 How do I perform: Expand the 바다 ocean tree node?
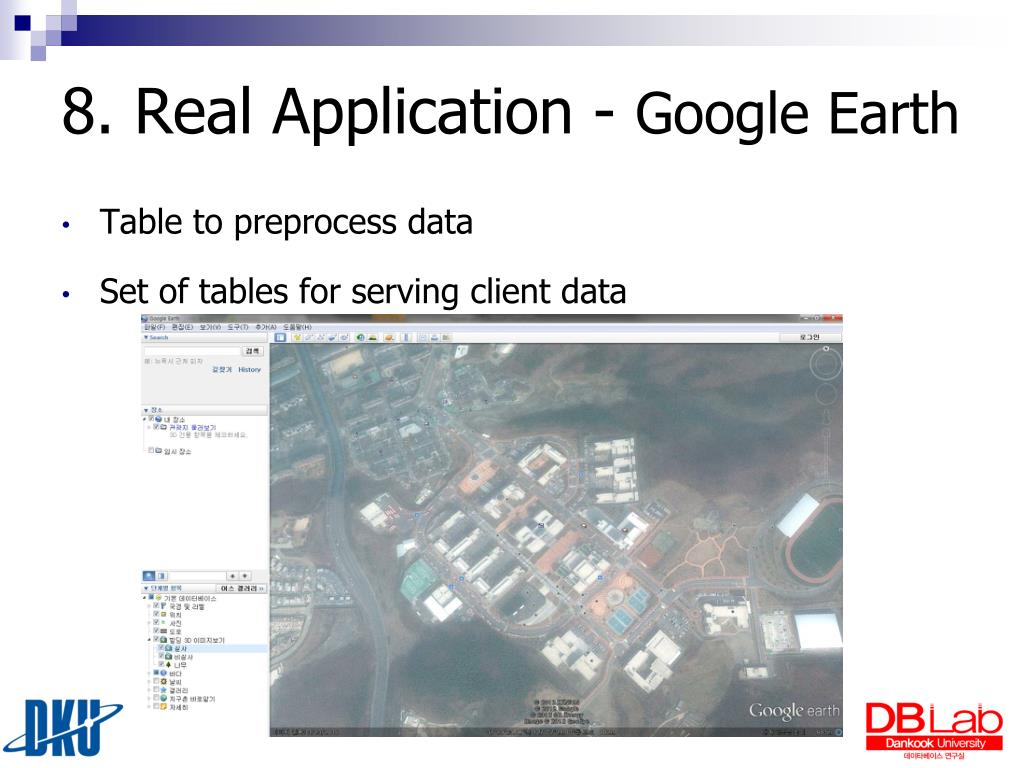[150, 673]
